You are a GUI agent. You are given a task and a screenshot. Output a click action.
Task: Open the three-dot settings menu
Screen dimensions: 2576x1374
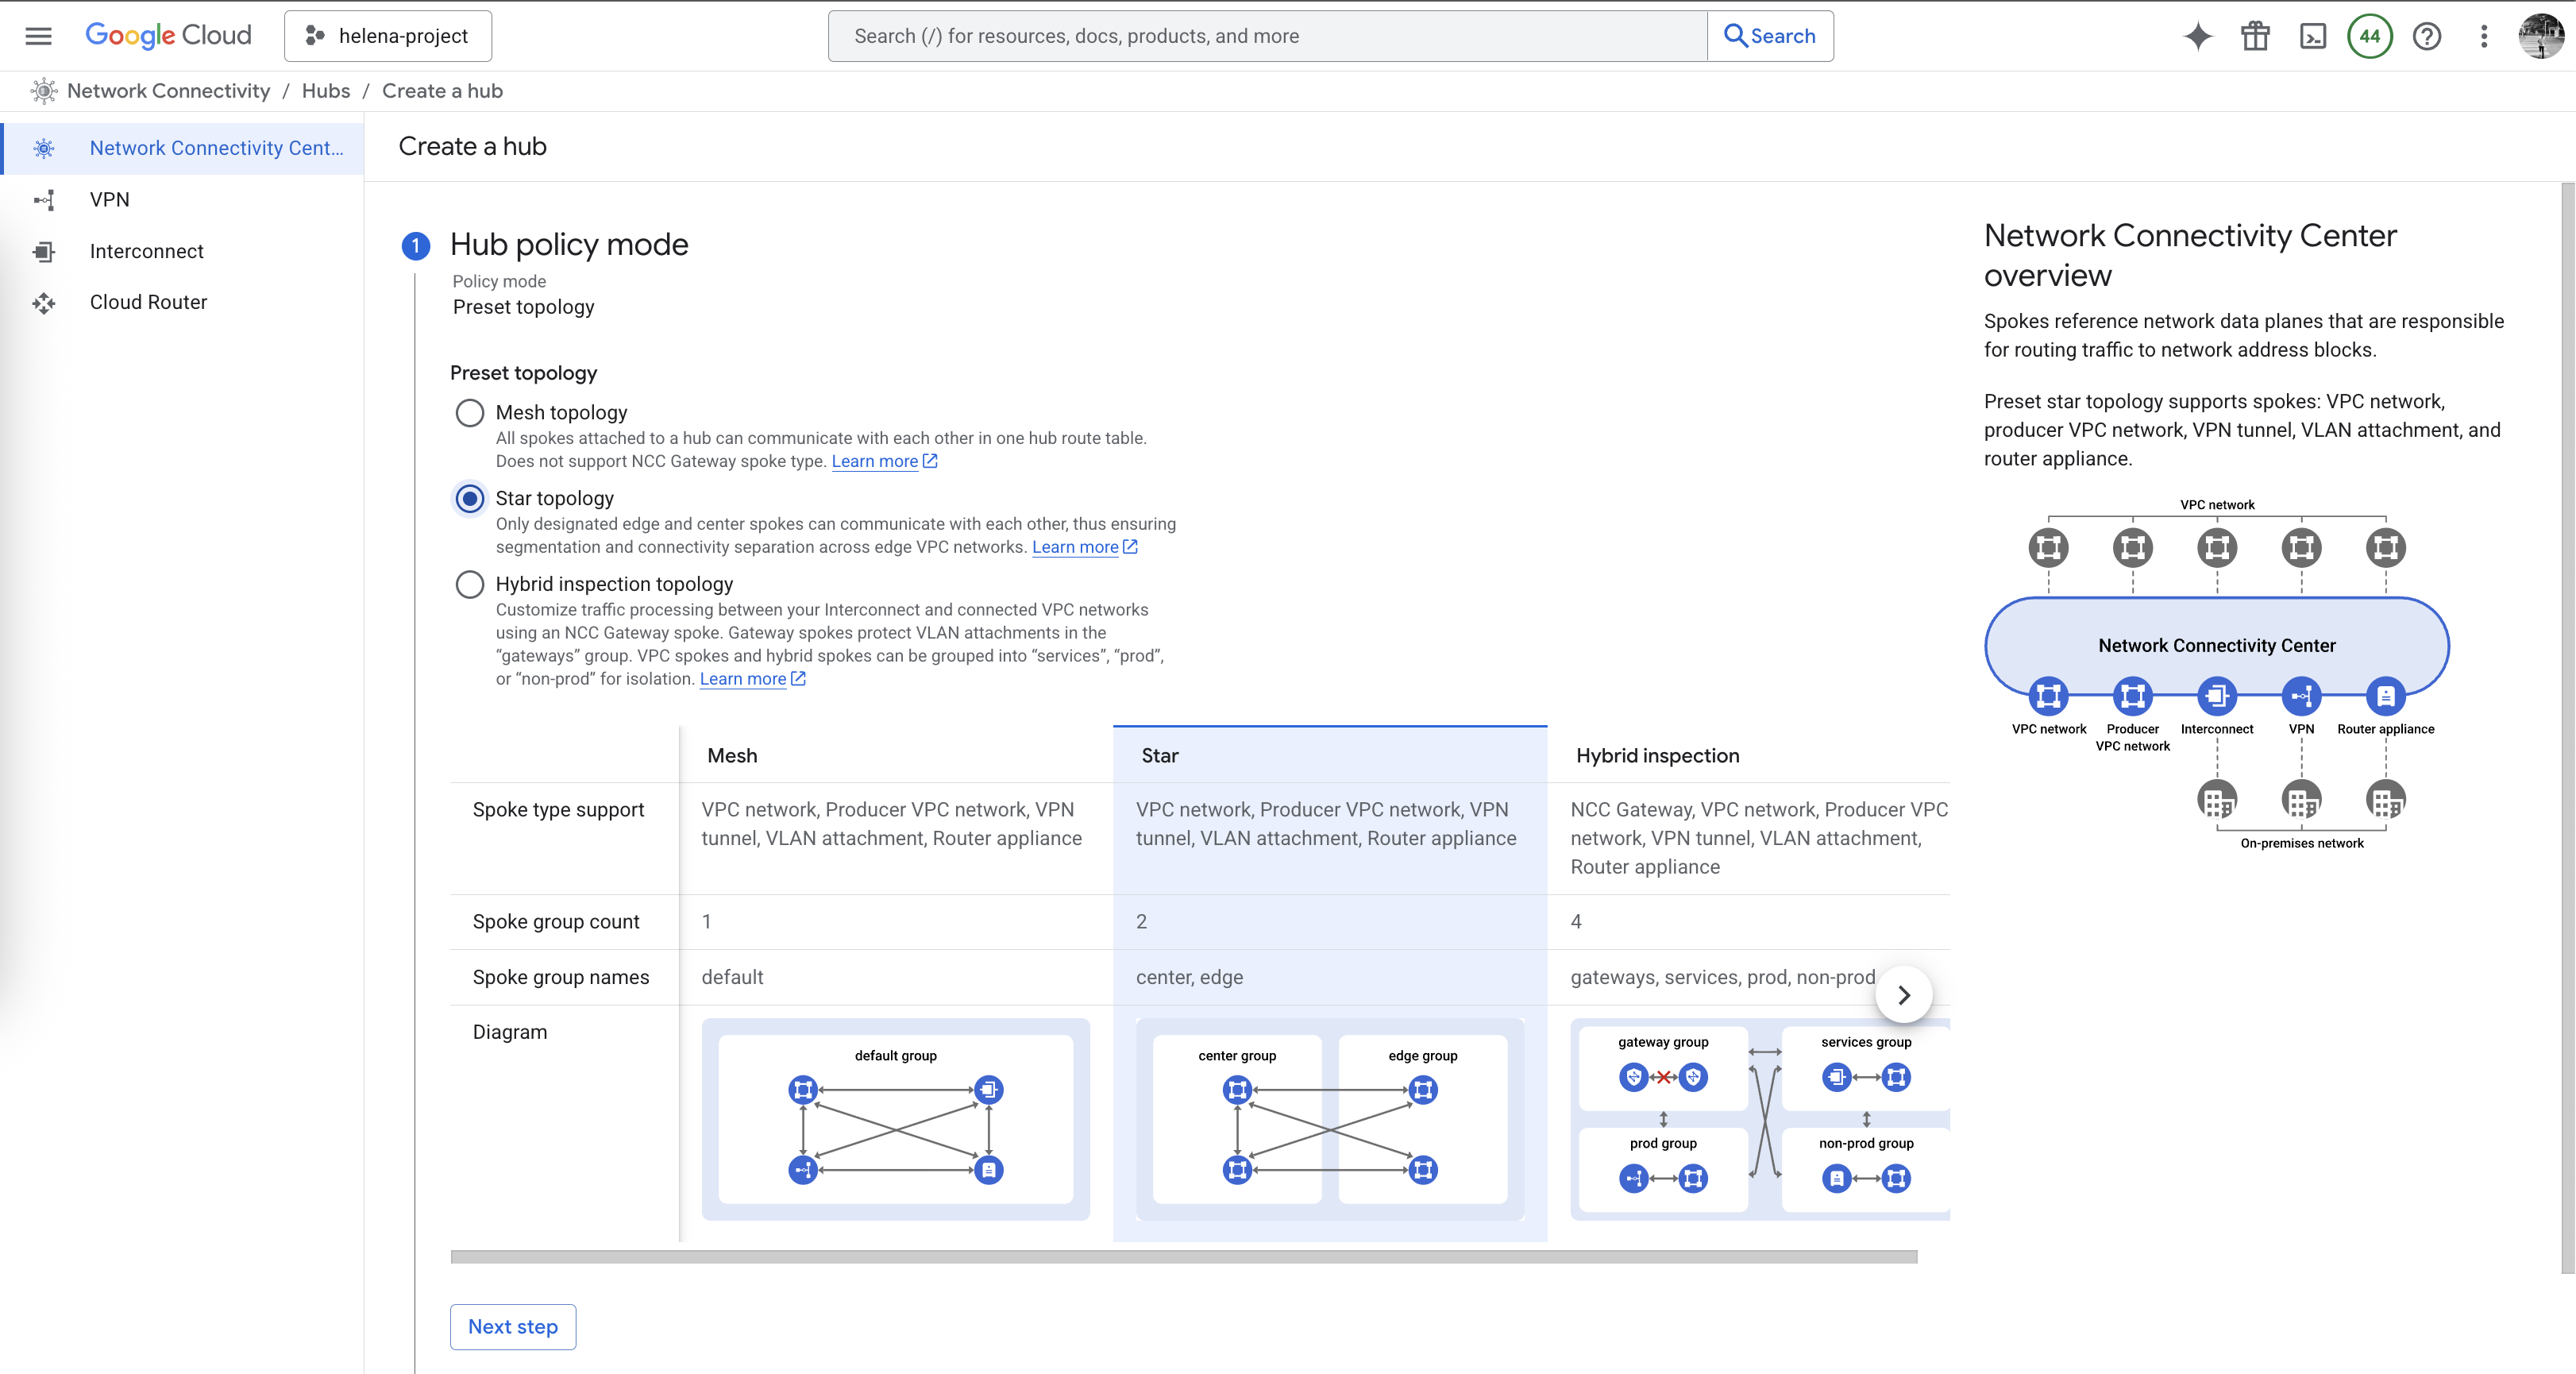coord(2483,36)
